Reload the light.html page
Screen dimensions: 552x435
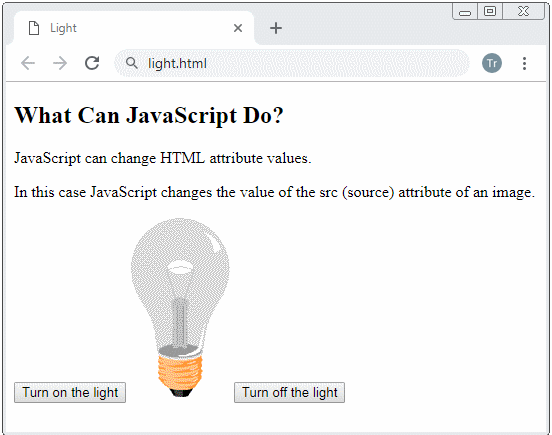pos(92,63)
